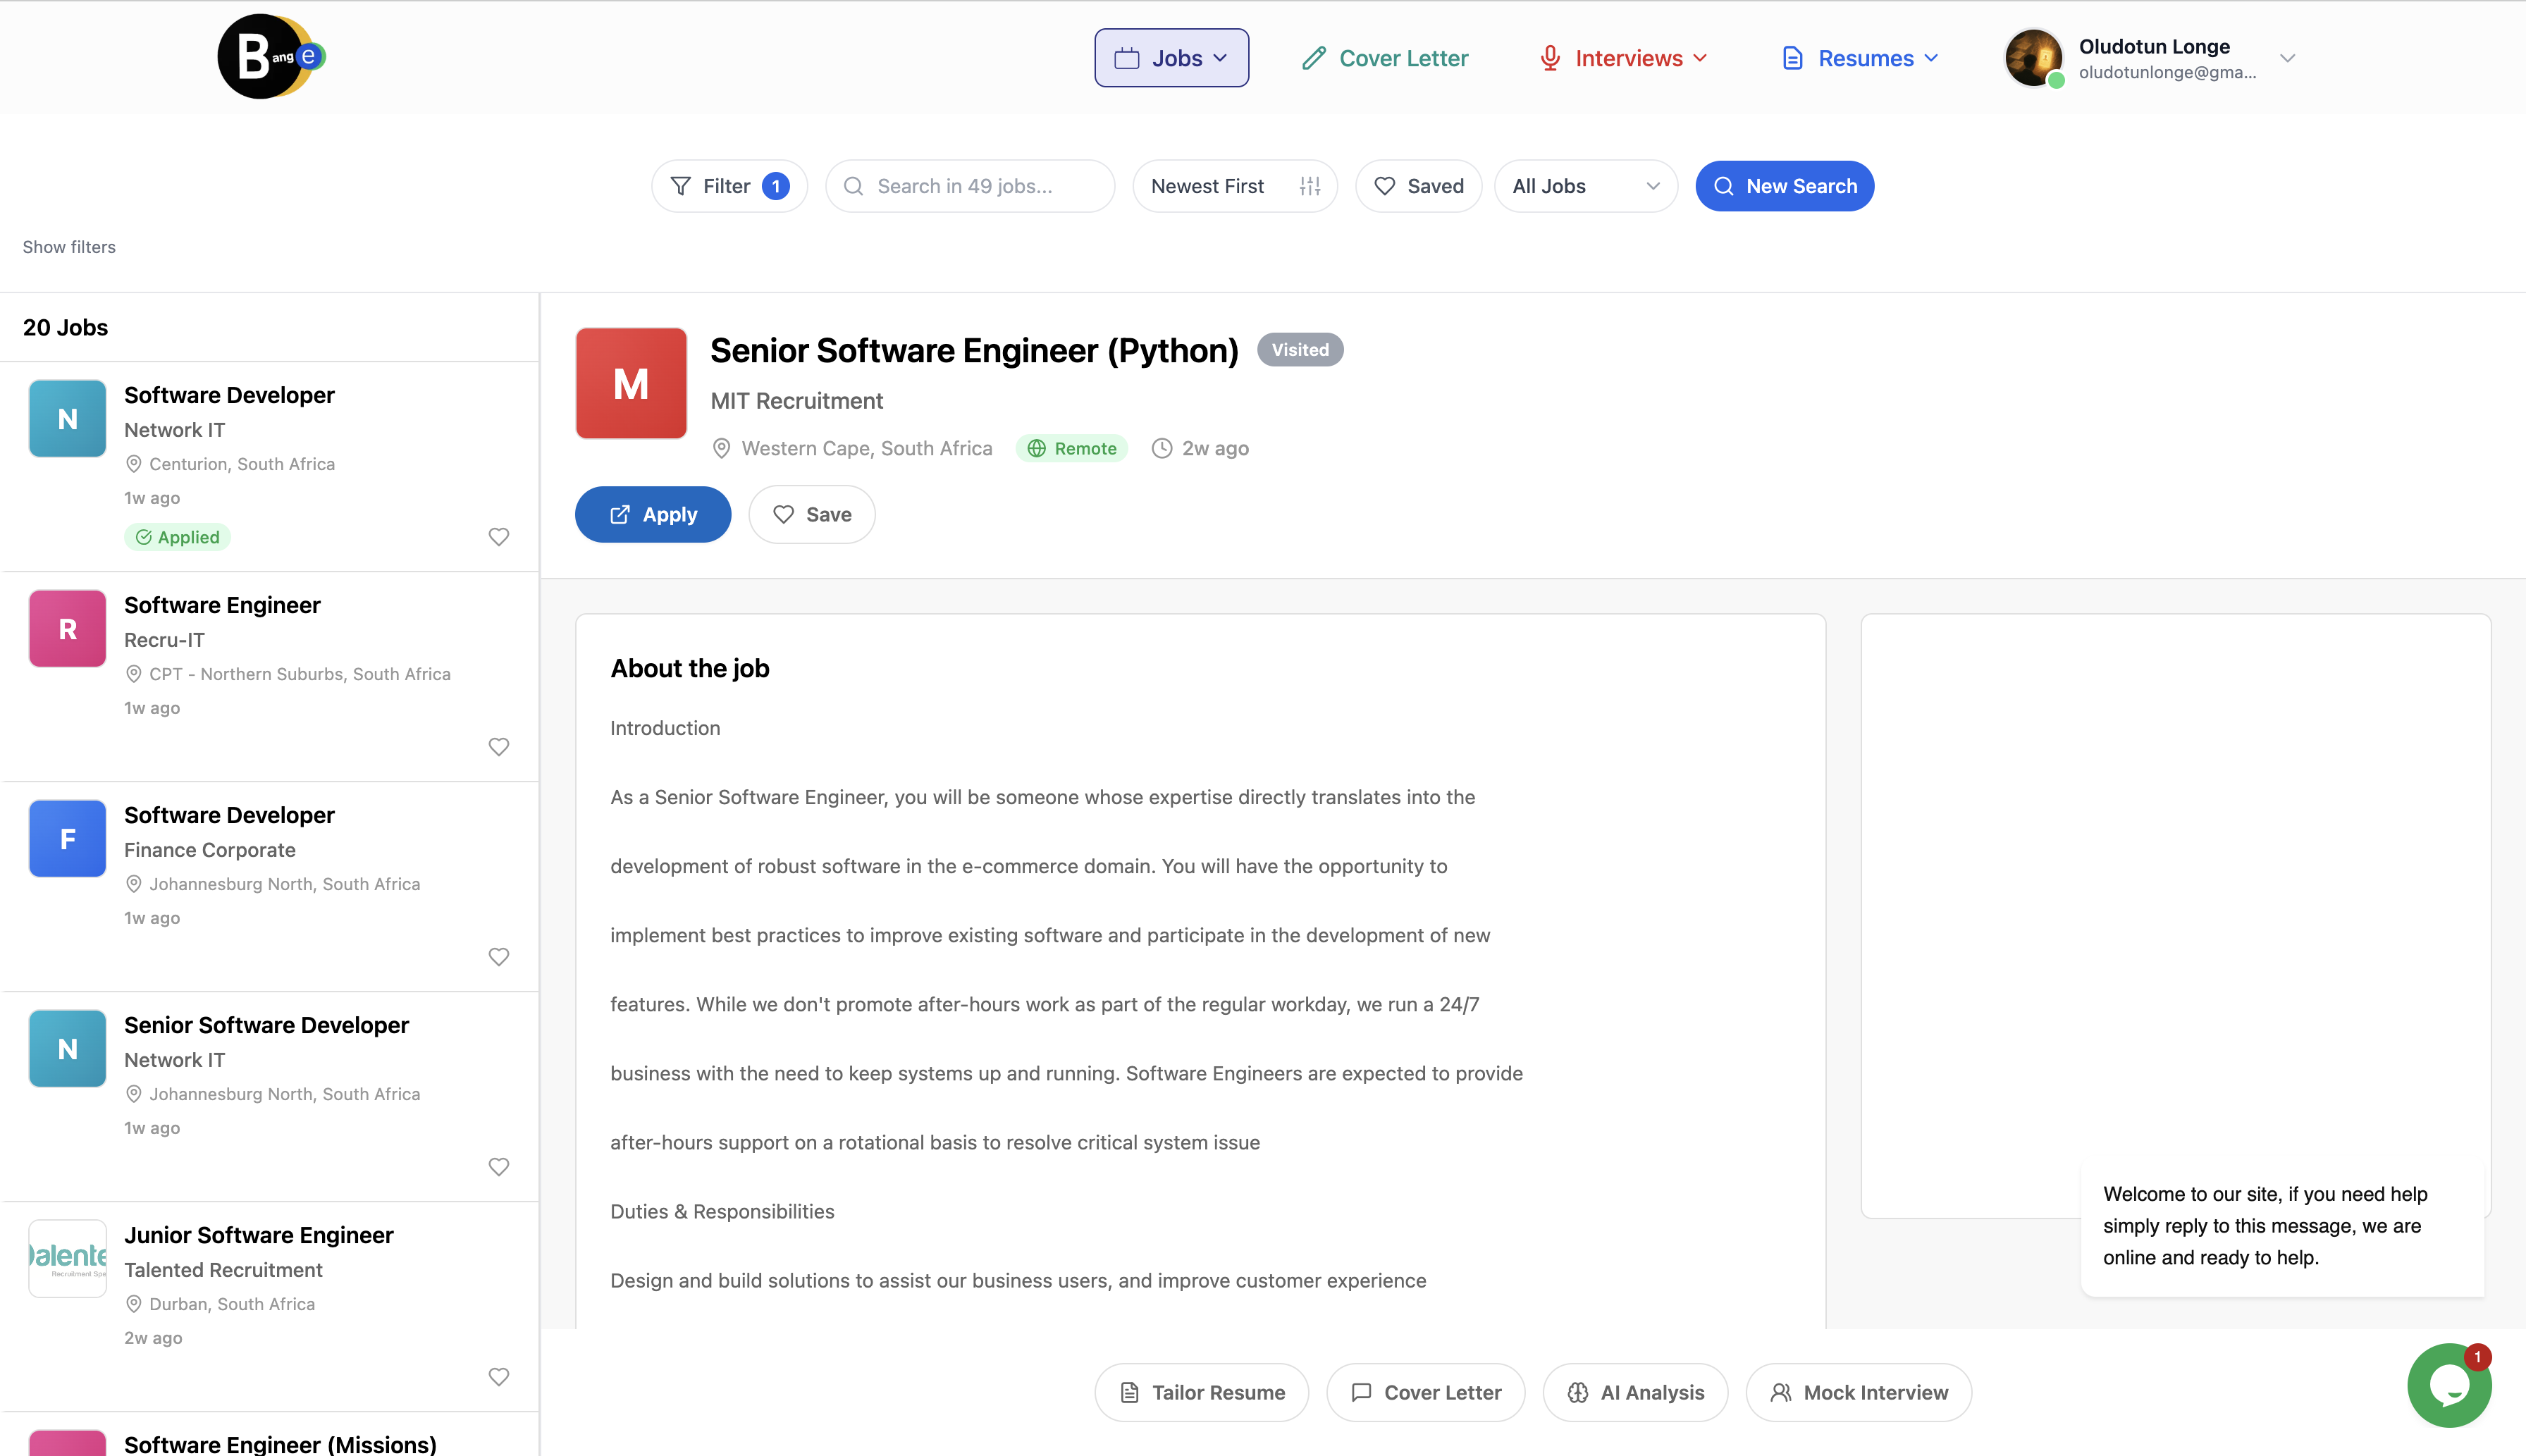2526x1456 pixels.
Task: Open the Filter panel via the funnel icon
Action: [x=680, y=186]
